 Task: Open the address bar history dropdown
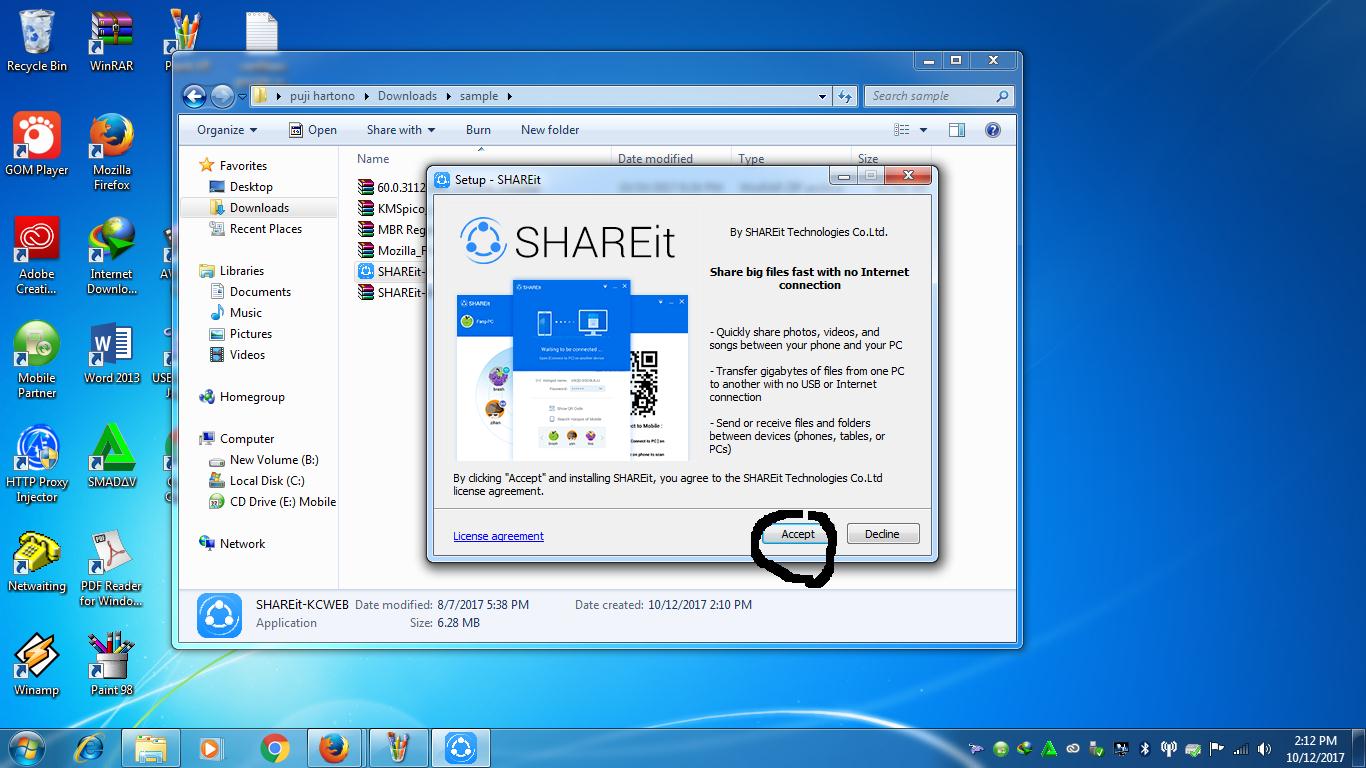point(822,97)
